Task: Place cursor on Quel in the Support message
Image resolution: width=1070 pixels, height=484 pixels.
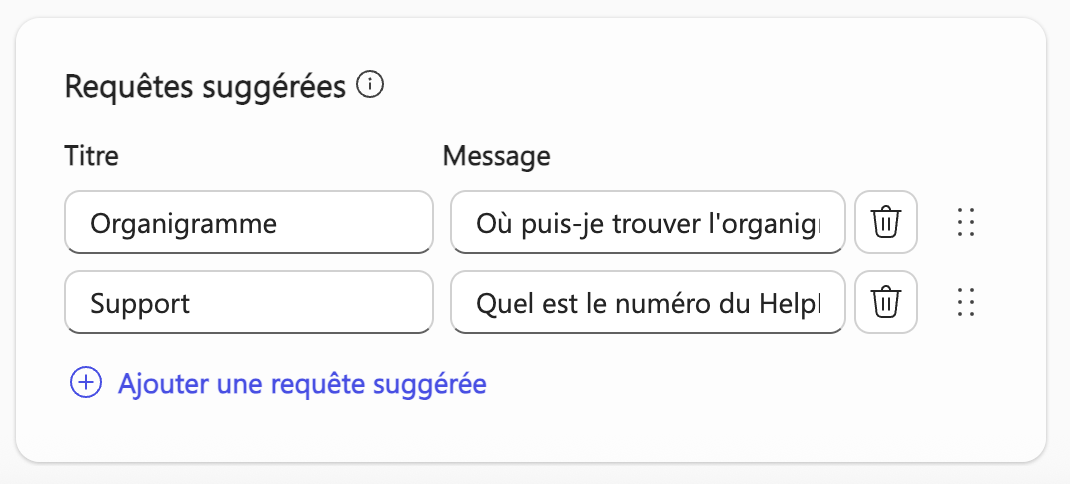Action: pos(499,302)
